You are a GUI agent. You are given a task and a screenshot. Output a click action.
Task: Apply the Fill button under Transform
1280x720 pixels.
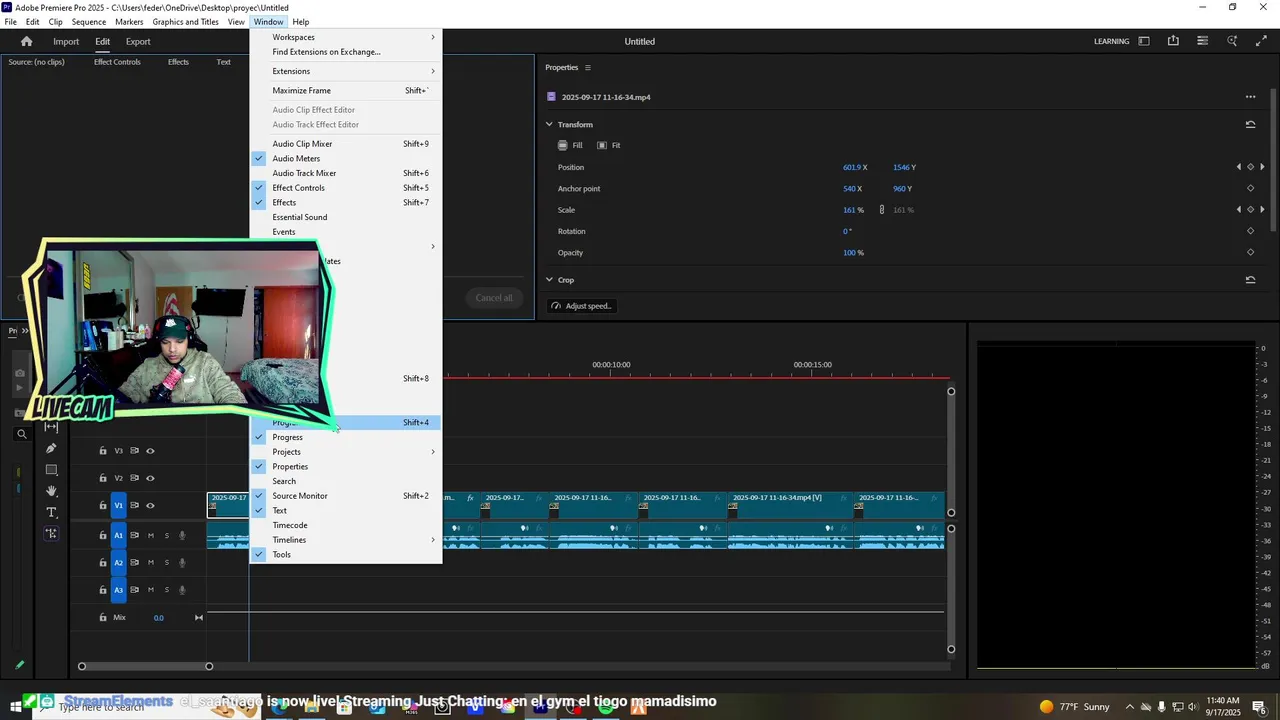(x=570, y=145)
